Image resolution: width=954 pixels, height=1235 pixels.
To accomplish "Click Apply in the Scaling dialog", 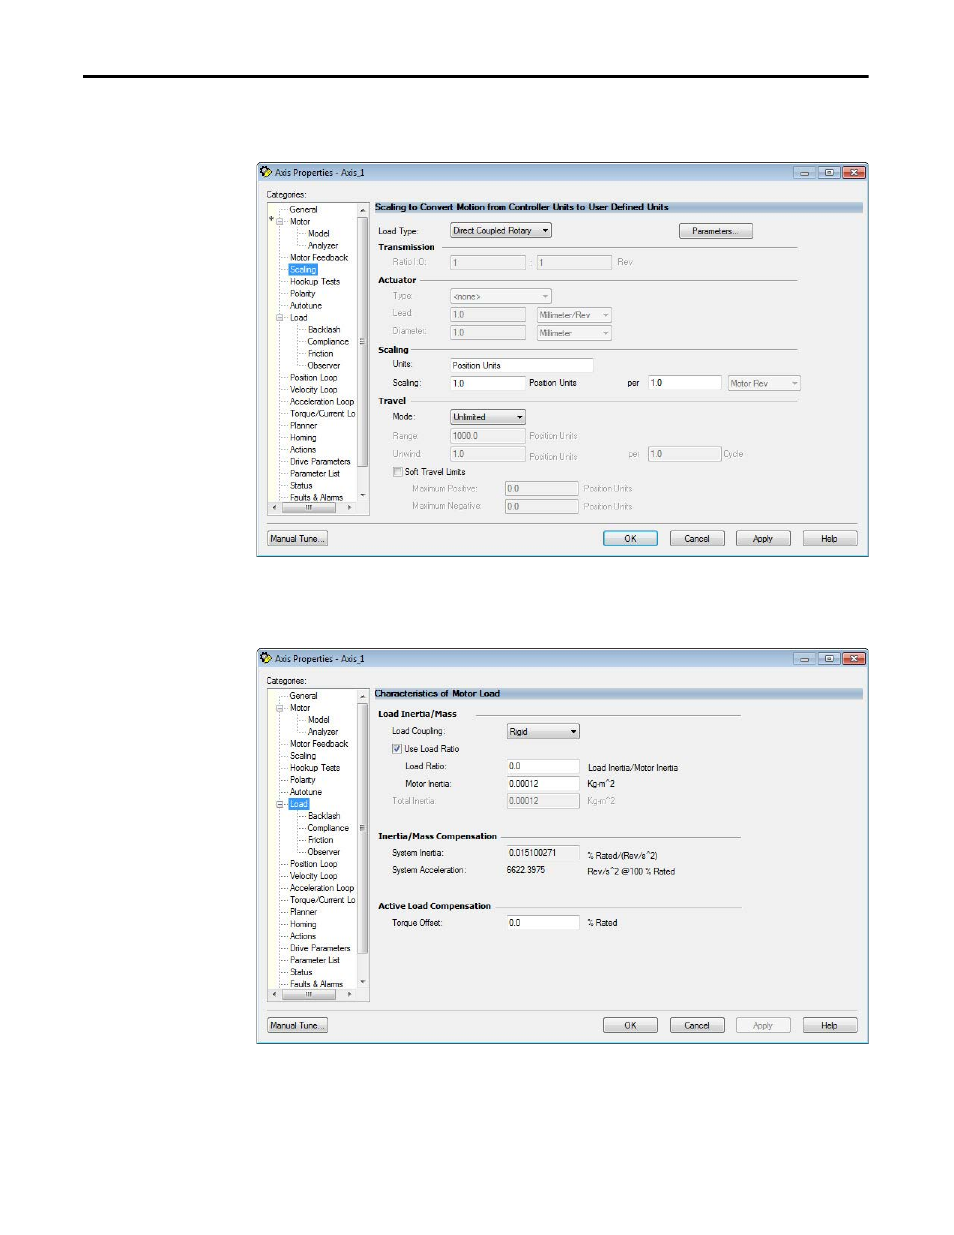I will [763, 538].
